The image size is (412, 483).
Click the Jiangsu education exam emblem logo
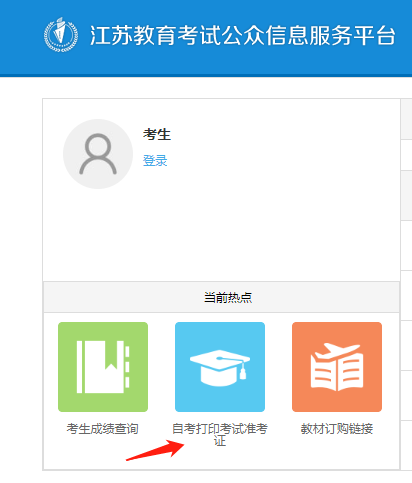coord(61,35)
